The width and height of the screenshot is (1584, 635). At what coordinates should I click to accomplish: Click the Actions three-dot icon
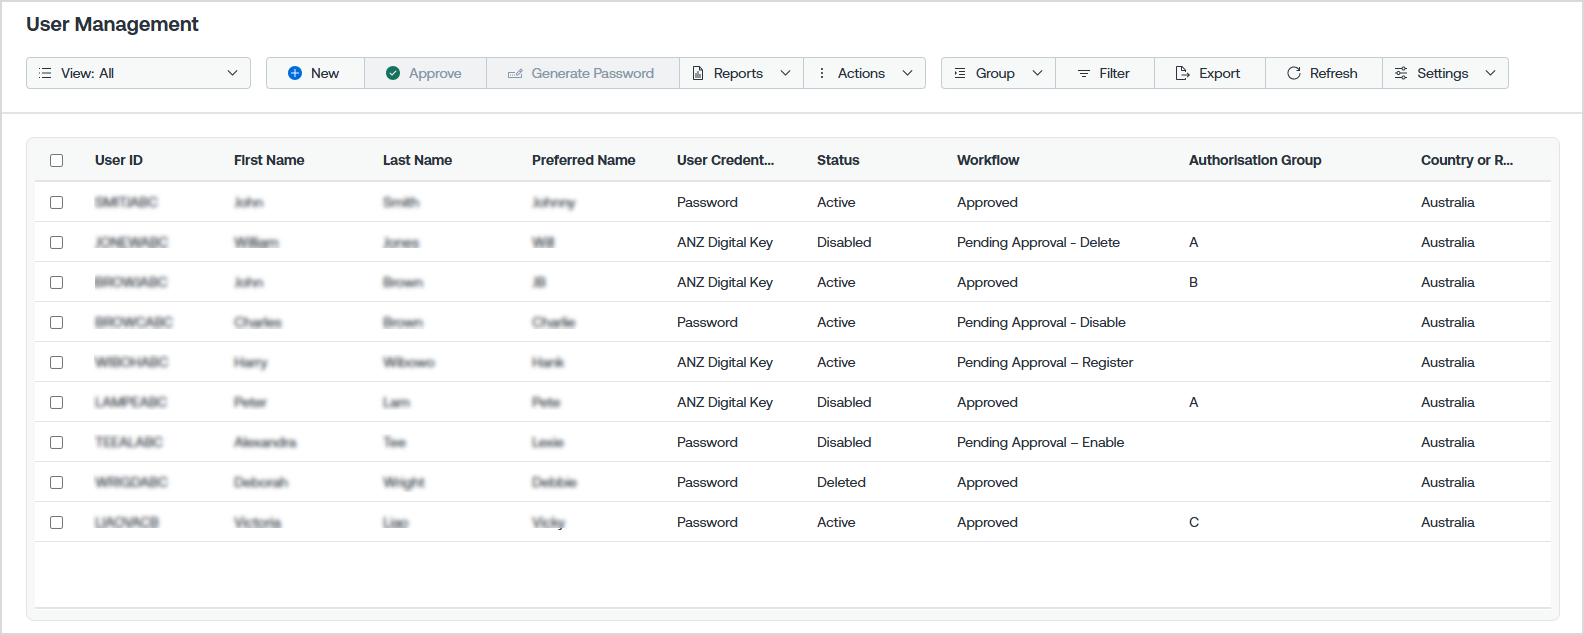pos(822,73)
